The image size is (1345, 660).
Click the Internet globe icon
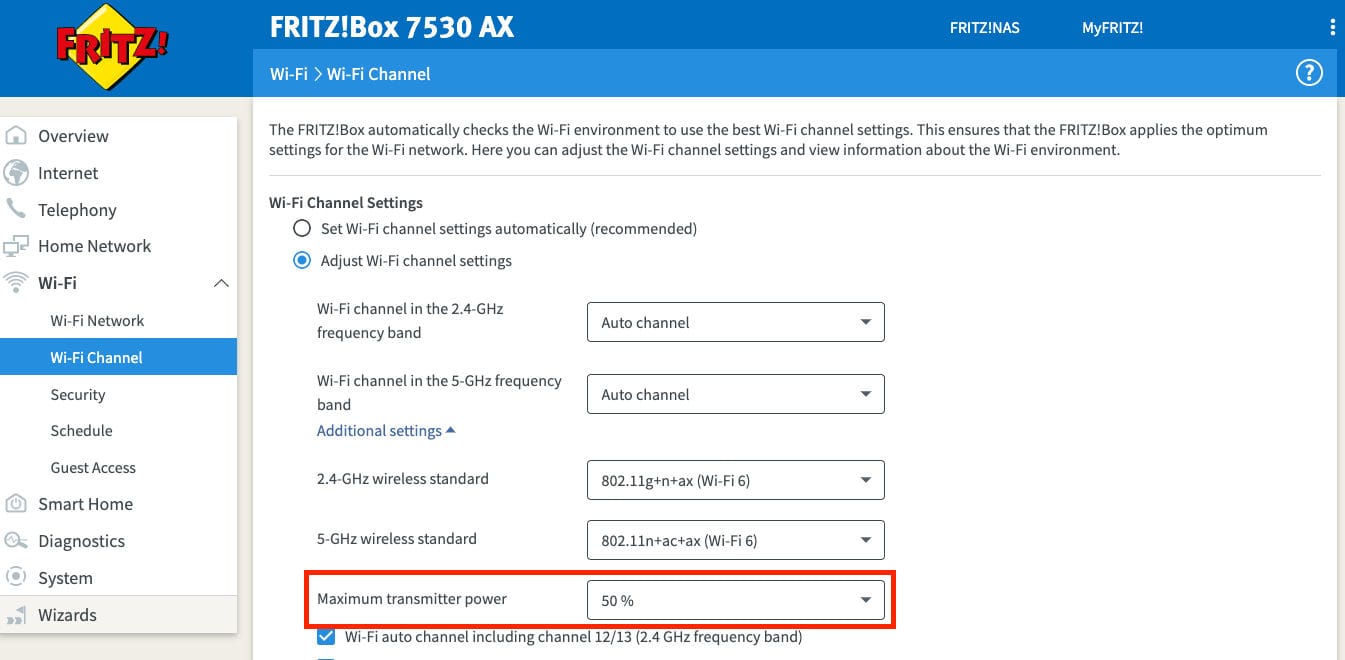(16, 173)
